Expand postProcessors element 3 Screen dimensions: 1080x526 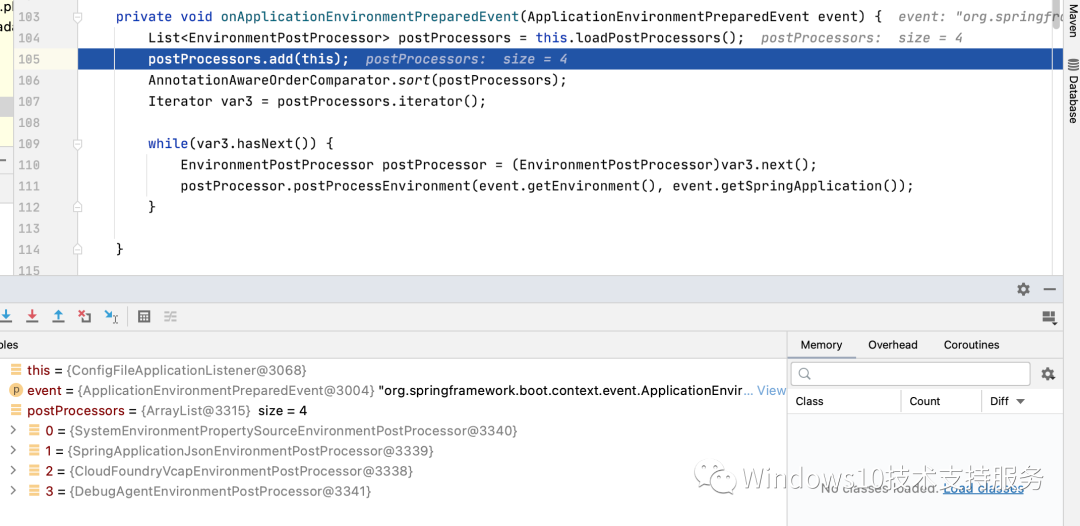12,492
